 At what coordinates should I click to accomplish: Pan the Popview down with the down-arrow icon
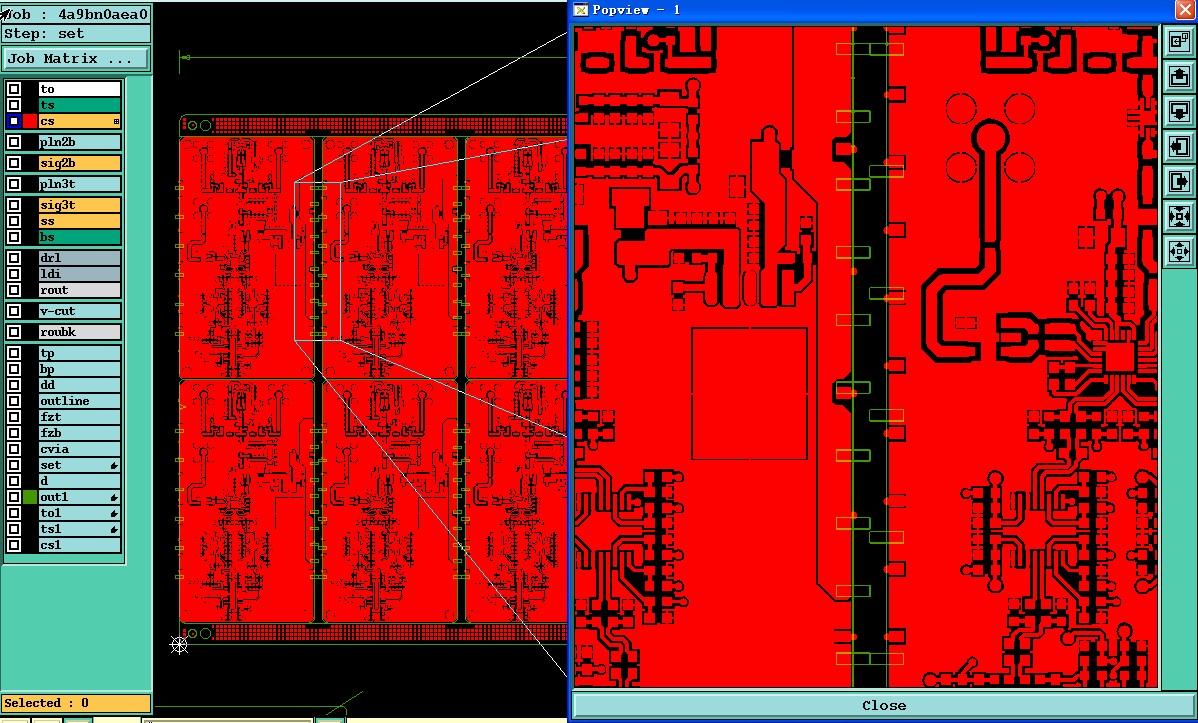coord(1179,111)
